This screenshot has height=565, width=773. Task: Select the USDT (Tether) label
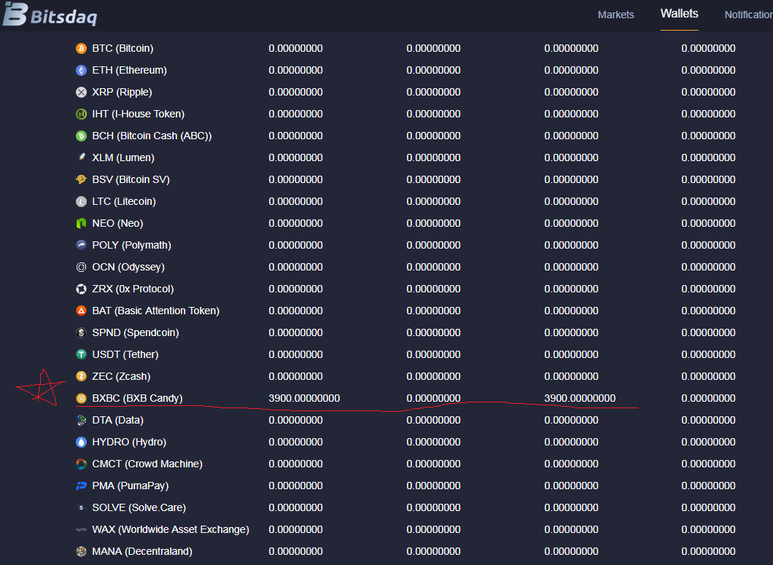125,354
